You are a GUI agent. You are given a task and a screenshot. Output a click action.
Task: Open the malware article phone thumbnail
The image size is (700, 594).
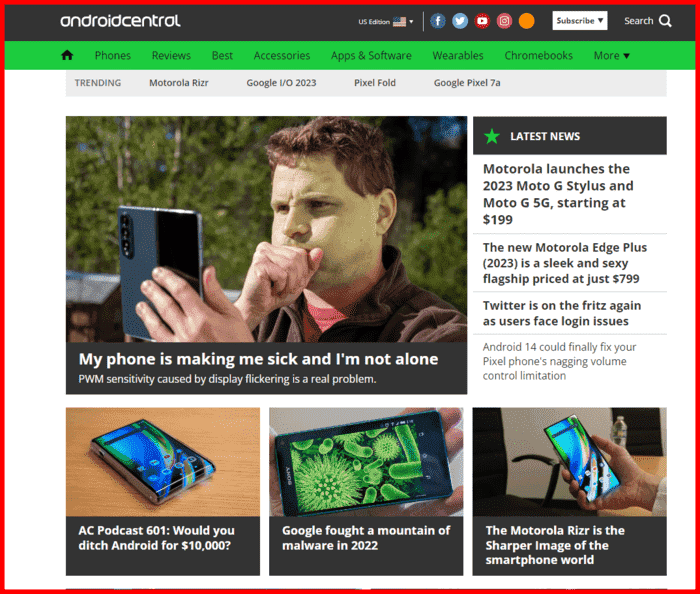(x=366, y=462)
